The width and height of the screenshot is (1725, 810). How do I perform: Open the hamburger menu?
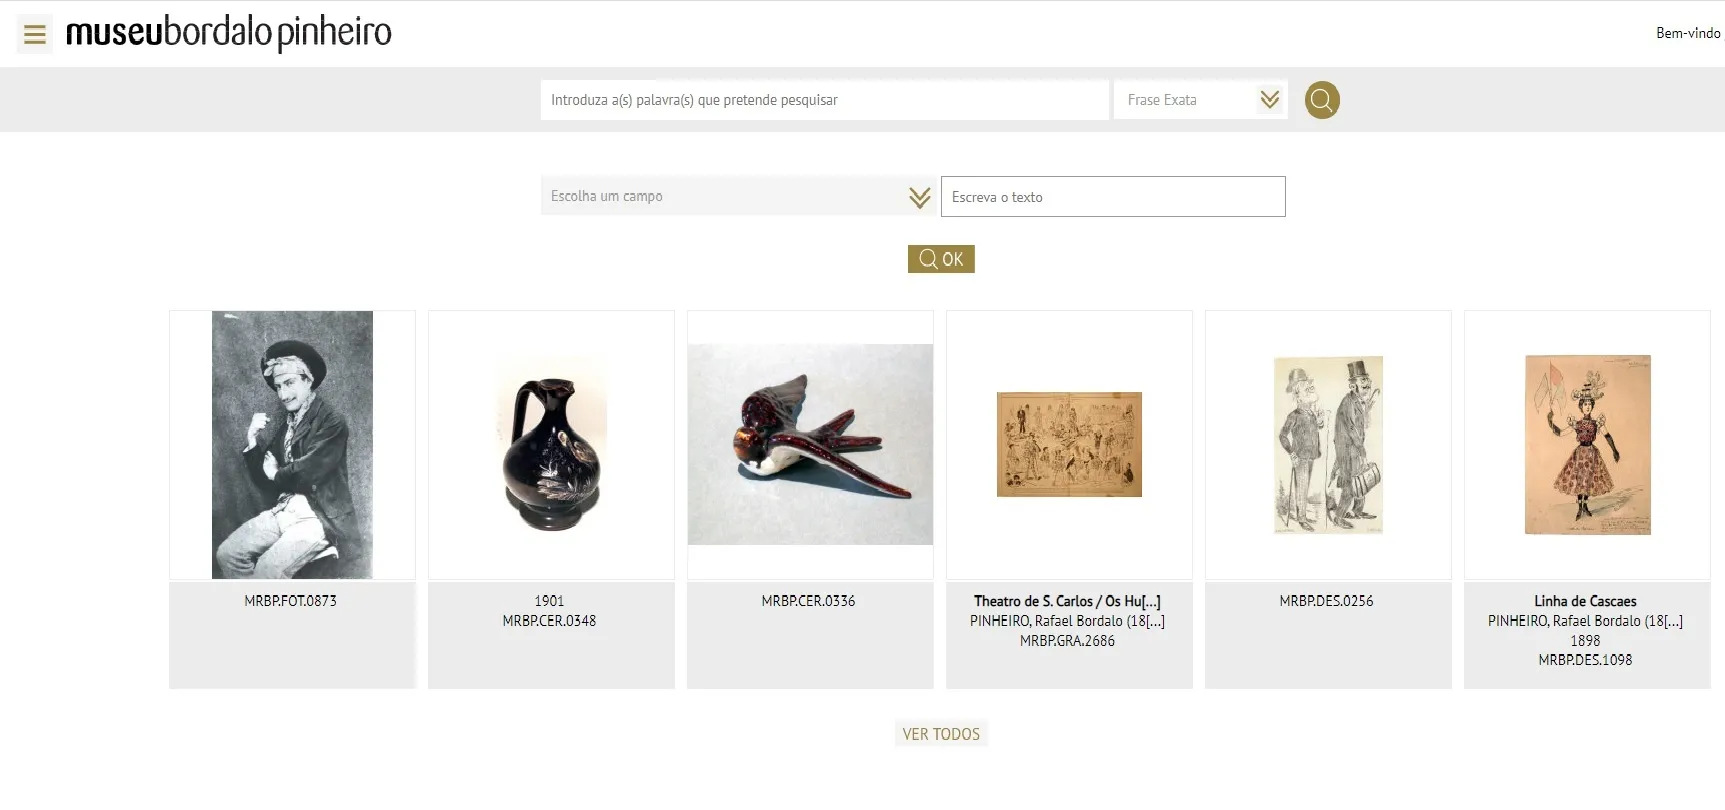[35, 35]
